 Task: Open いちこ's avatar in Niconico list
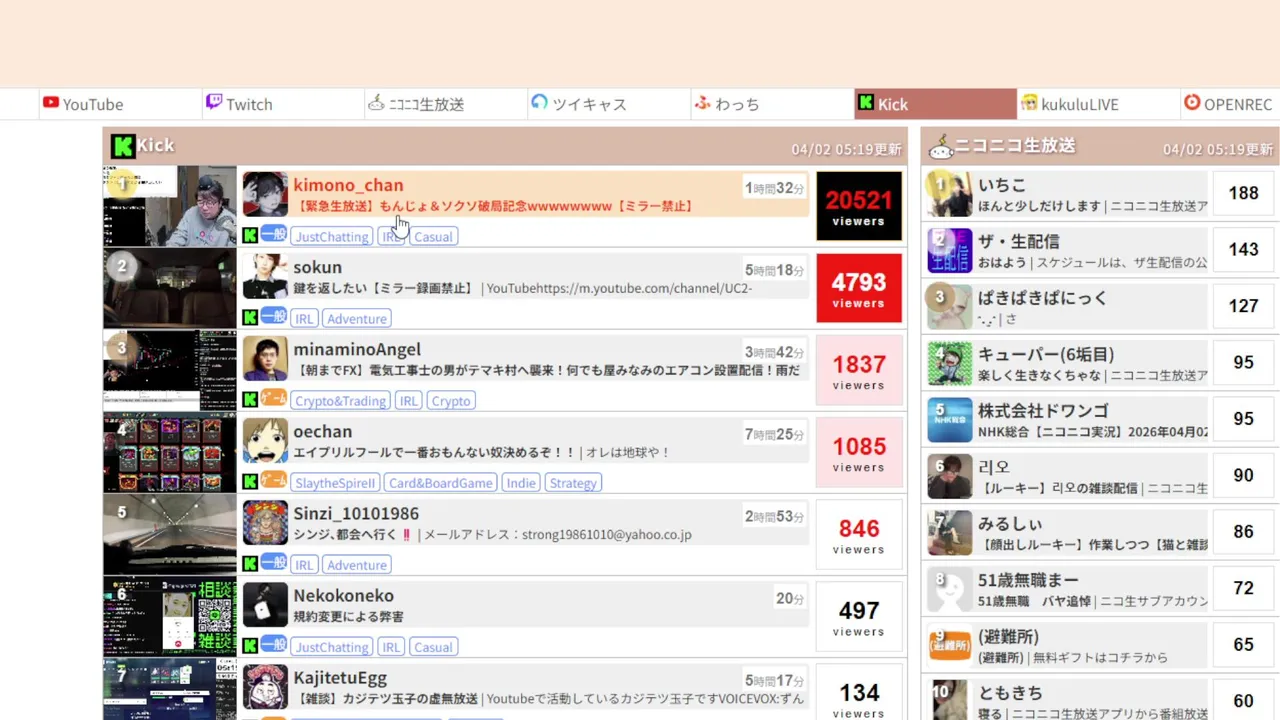coord(949,193)
